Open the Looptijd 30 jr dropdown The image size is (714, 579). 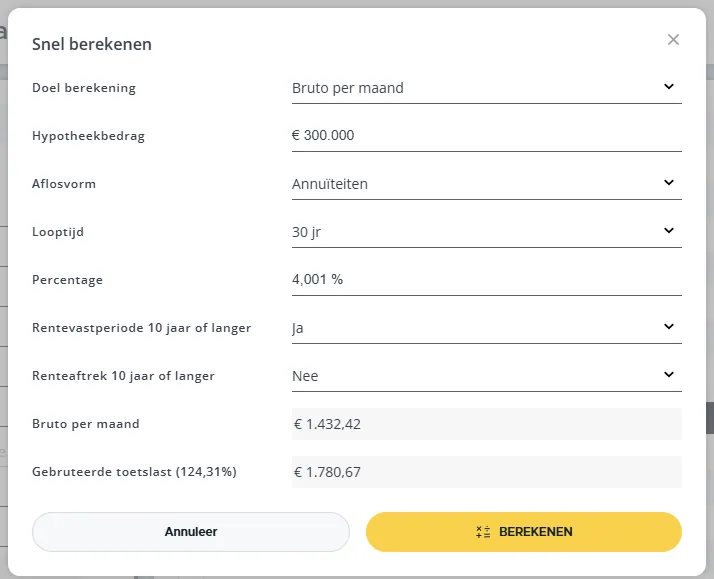coord(486,232)
